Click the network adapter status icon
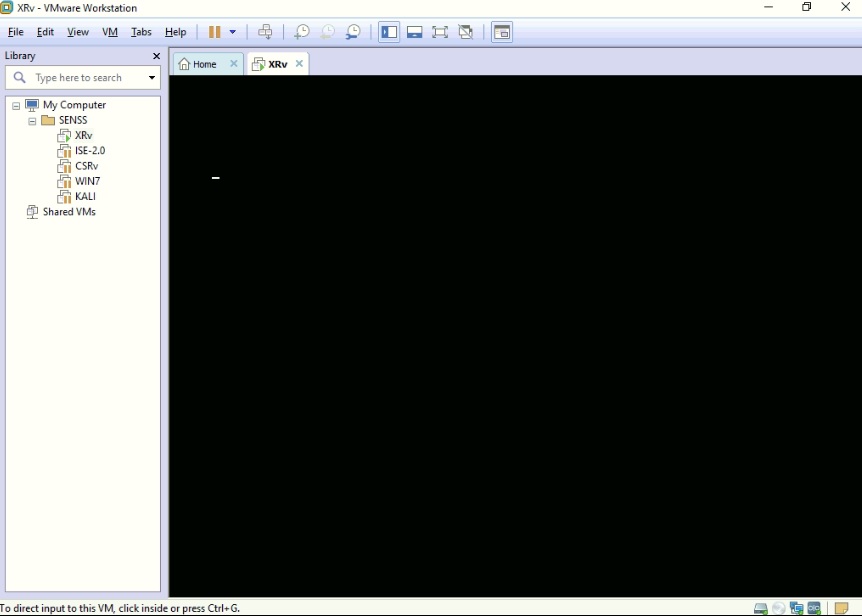The image size is (862, 616). point(796,607)
